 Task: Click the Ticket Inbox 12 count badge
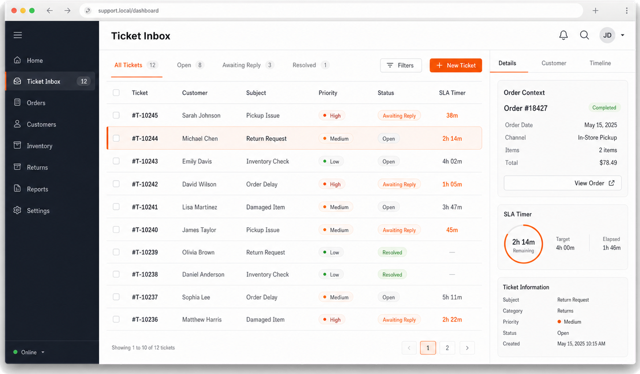pyautogui.click(x=84, y=81)
